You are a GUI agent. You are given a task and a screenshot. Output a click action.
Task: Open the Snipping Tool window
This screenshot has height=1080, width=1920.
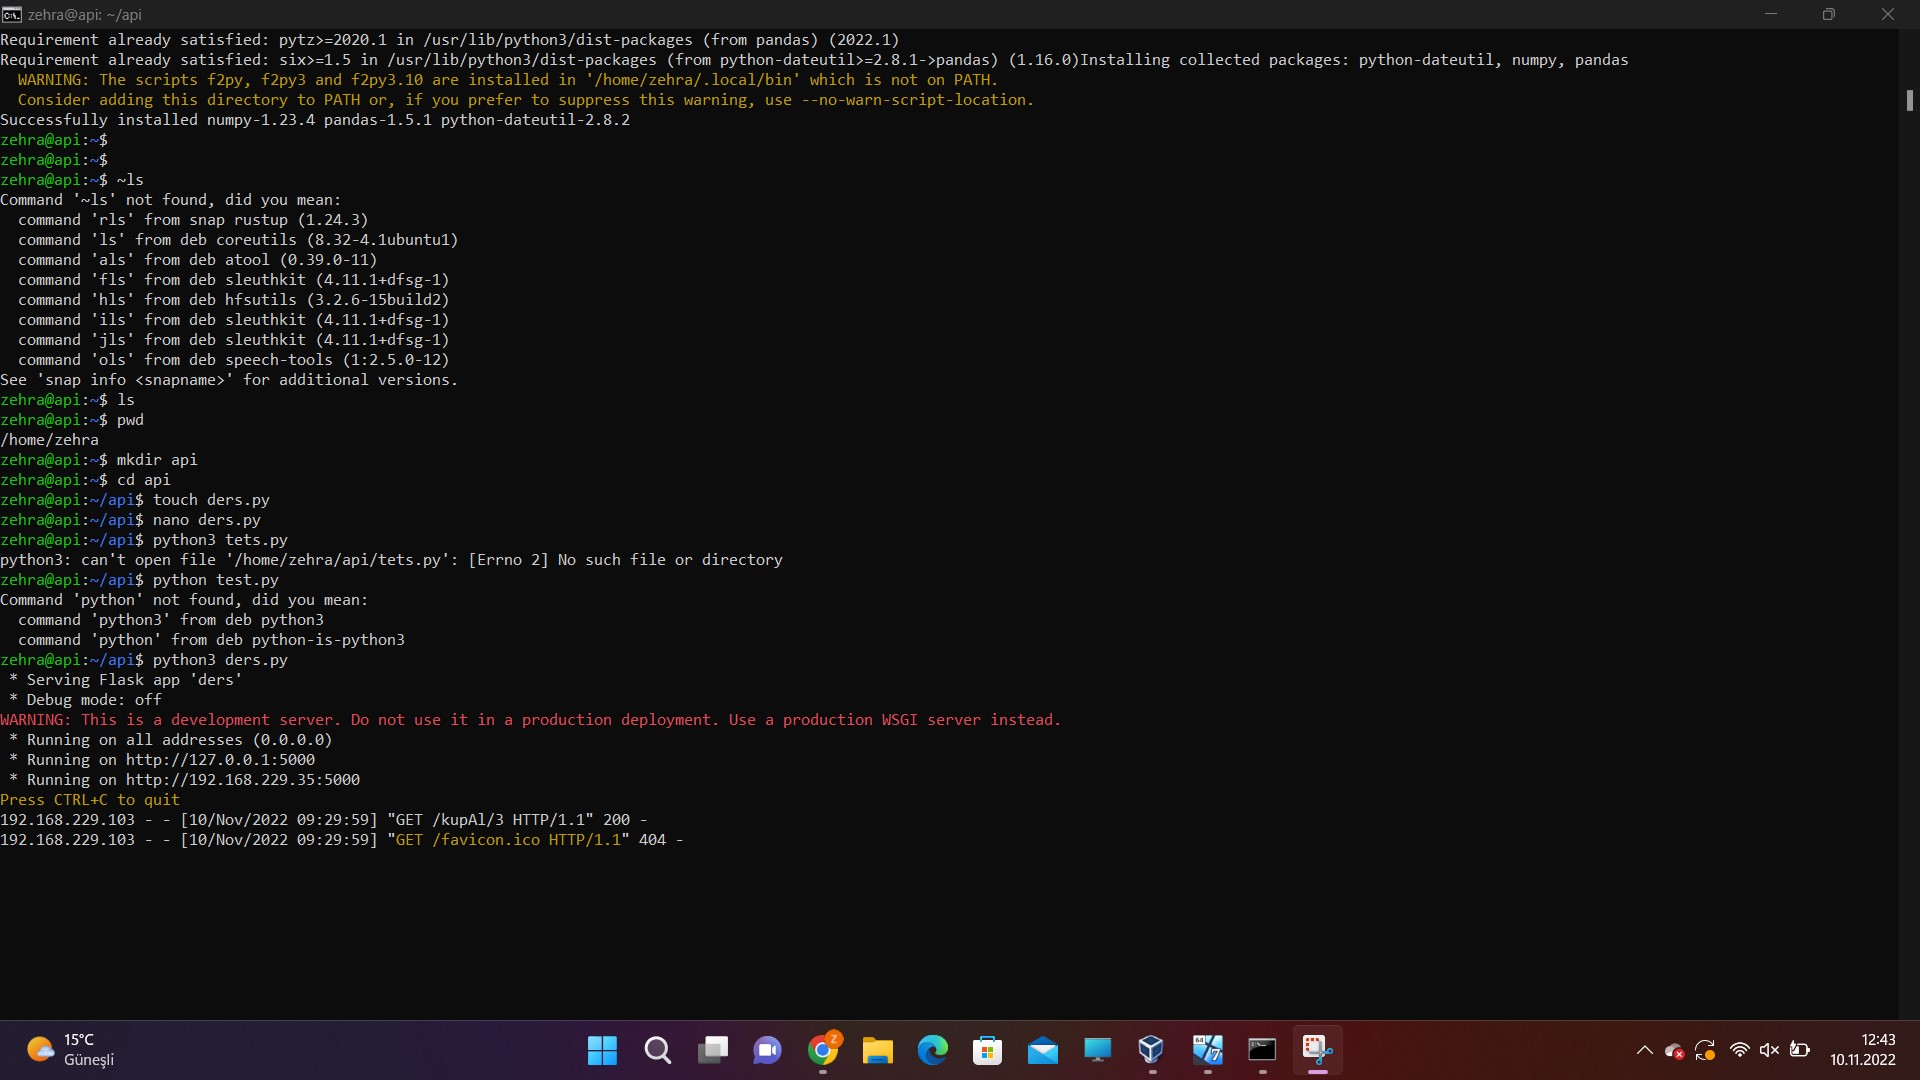coord(1317,1050)
